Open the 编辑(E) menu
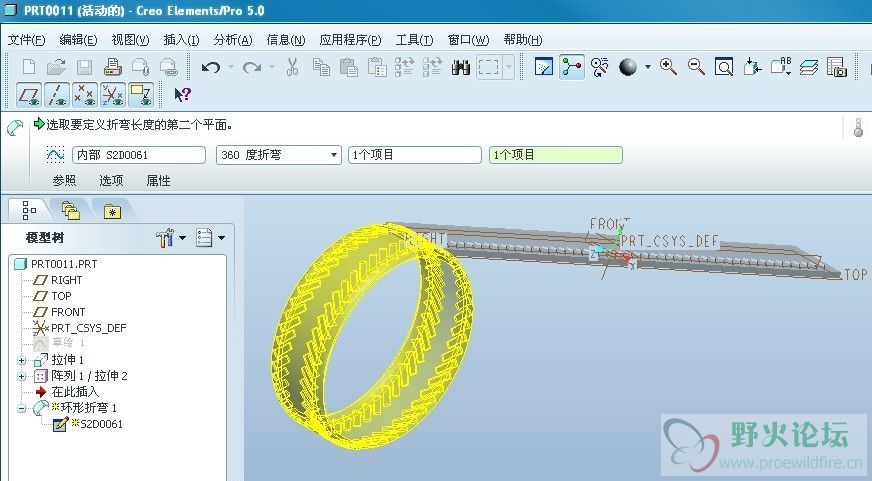This screenshot has height=481, width=872. pos(78,40)
